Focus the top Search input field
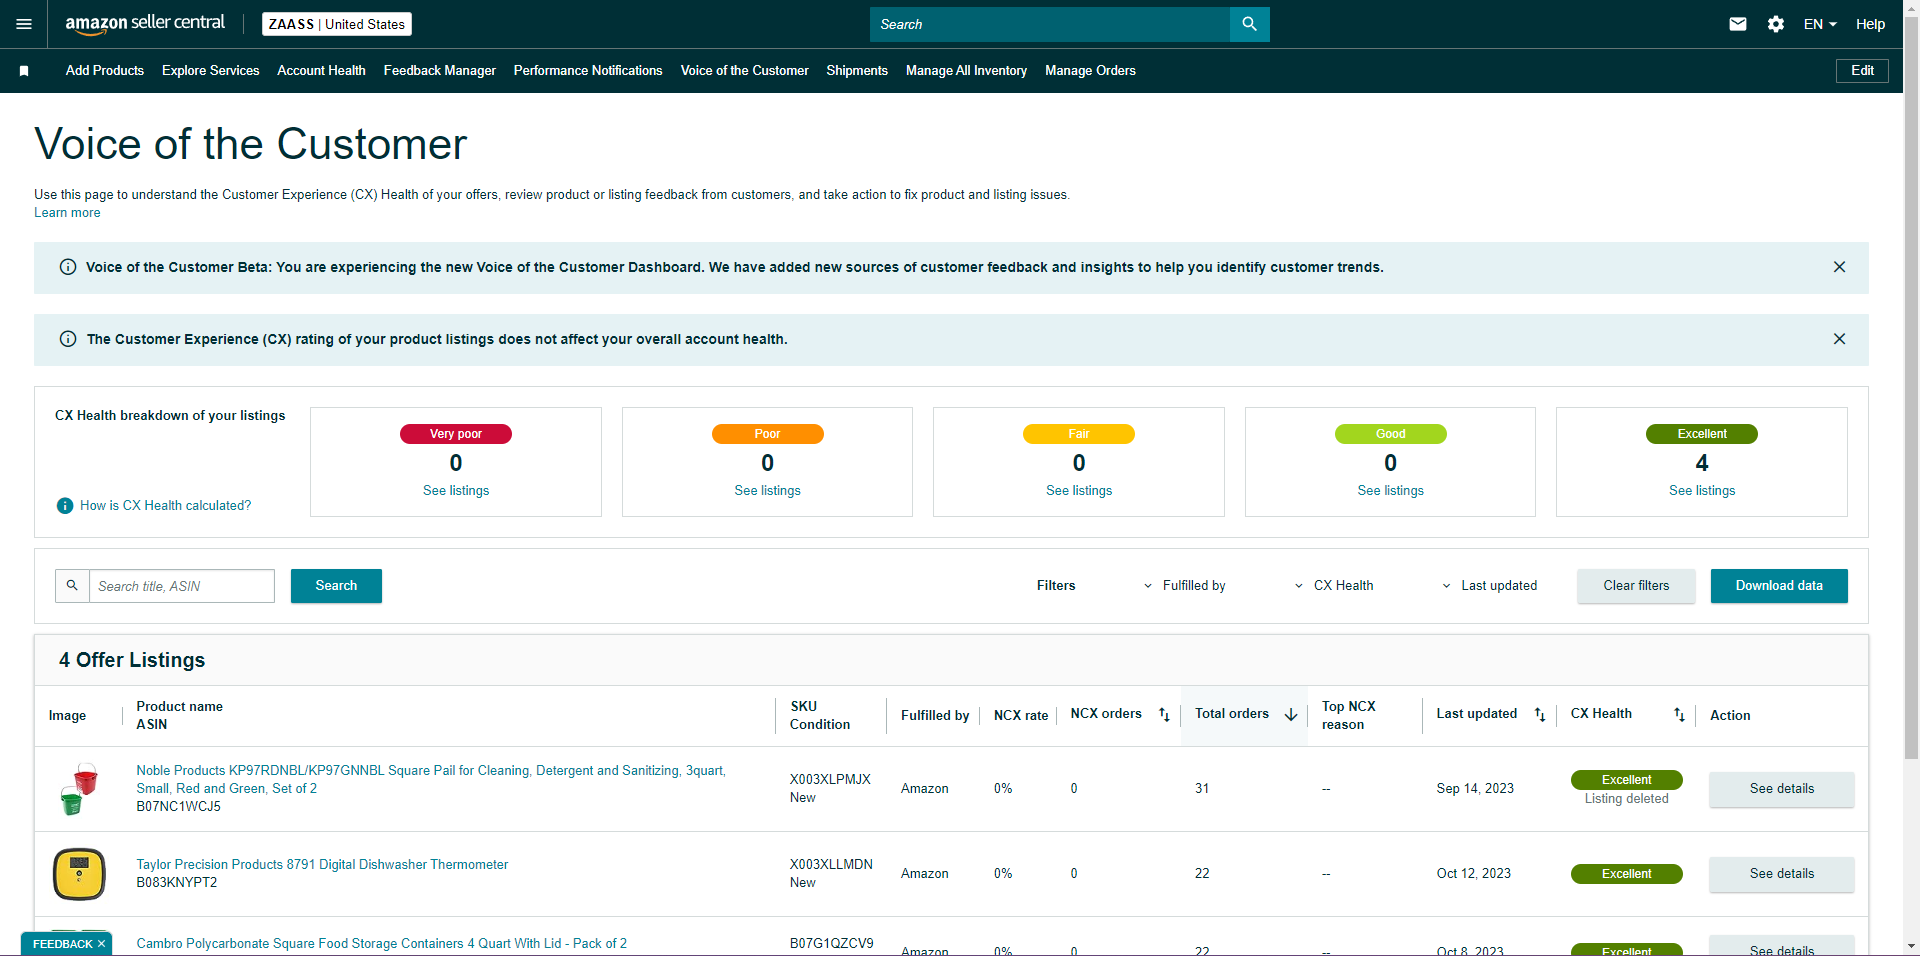Screen dimensions: 1920x956 coord(1050,24)
